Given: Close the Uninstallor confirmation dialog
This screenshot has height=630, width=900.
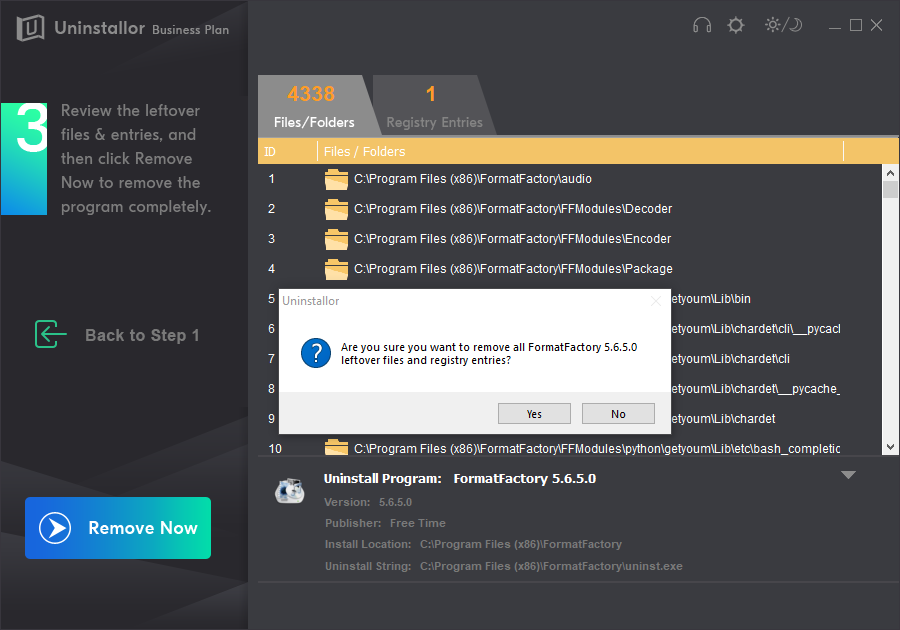Looking at the screenshot, I should [x=656, y=301].
